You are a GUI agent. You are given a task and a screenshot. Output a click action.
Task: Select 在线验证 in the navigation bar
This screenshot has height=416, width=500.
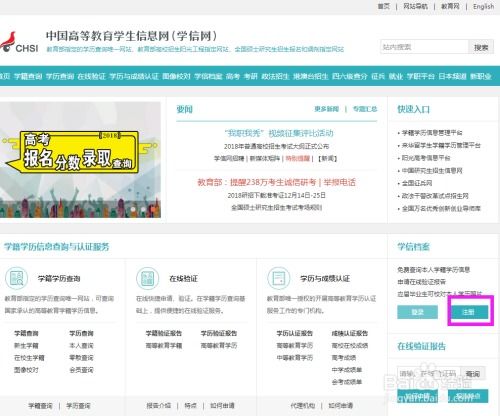pos(91,76)
